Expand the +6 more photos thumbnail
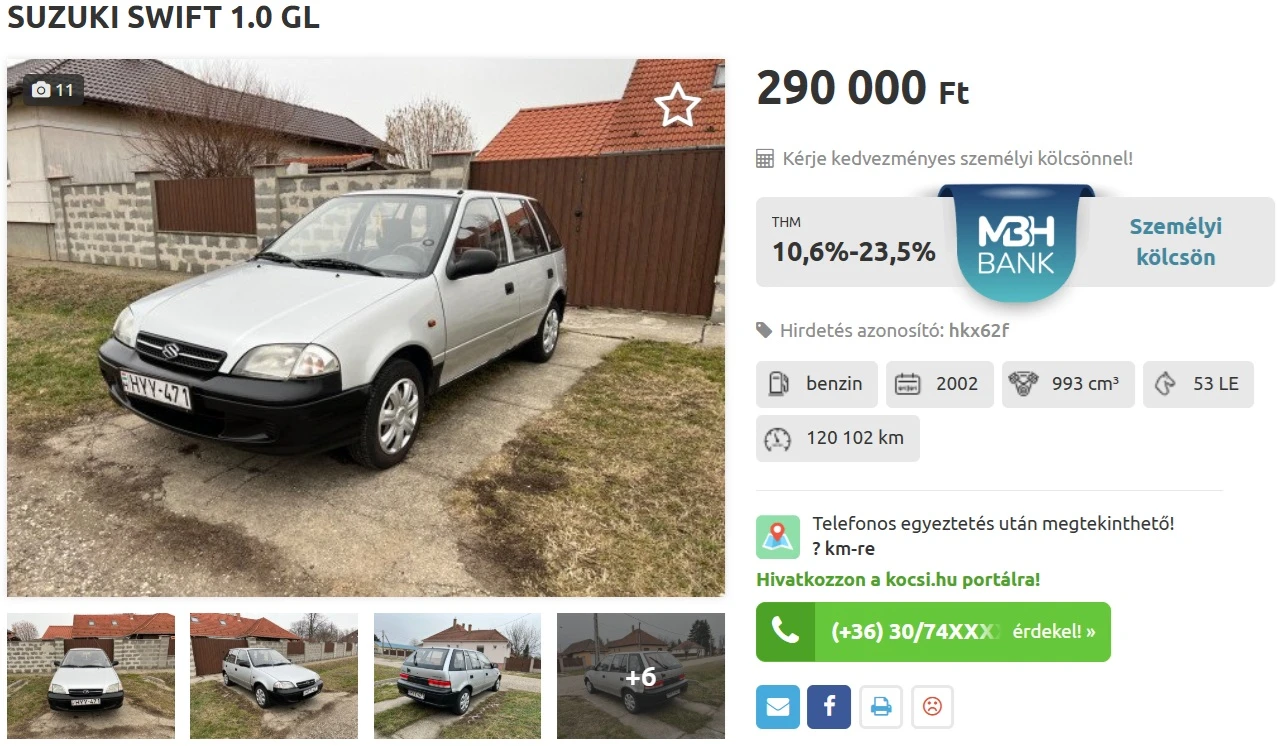Screen dimensions: 1287x746 point(641,676)
